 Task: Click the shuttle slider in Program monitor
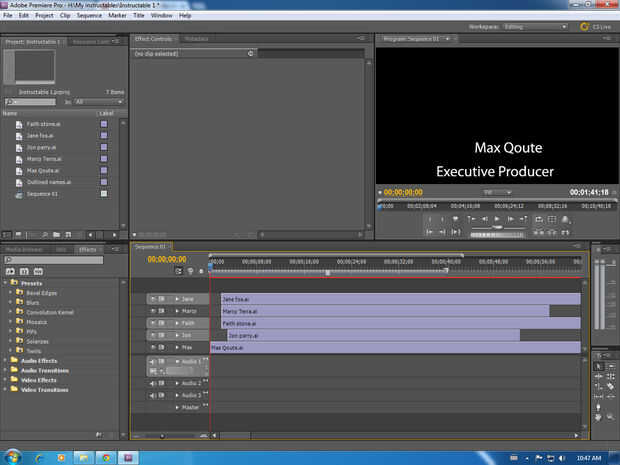[x=498, y=227]
